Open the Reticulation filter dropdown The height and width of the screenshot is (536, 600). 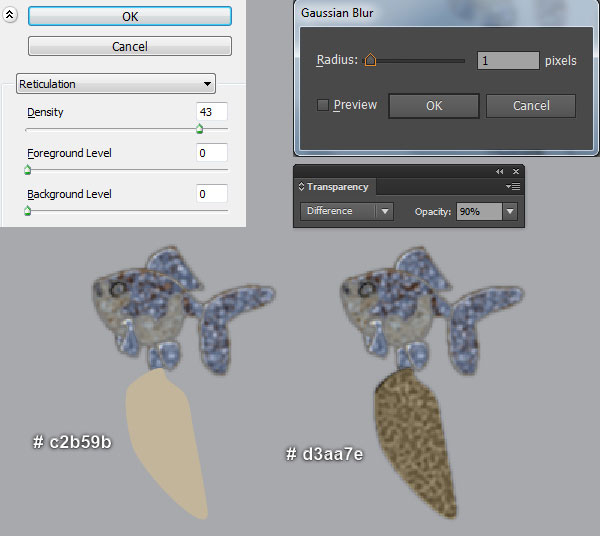tap(116, 84)
